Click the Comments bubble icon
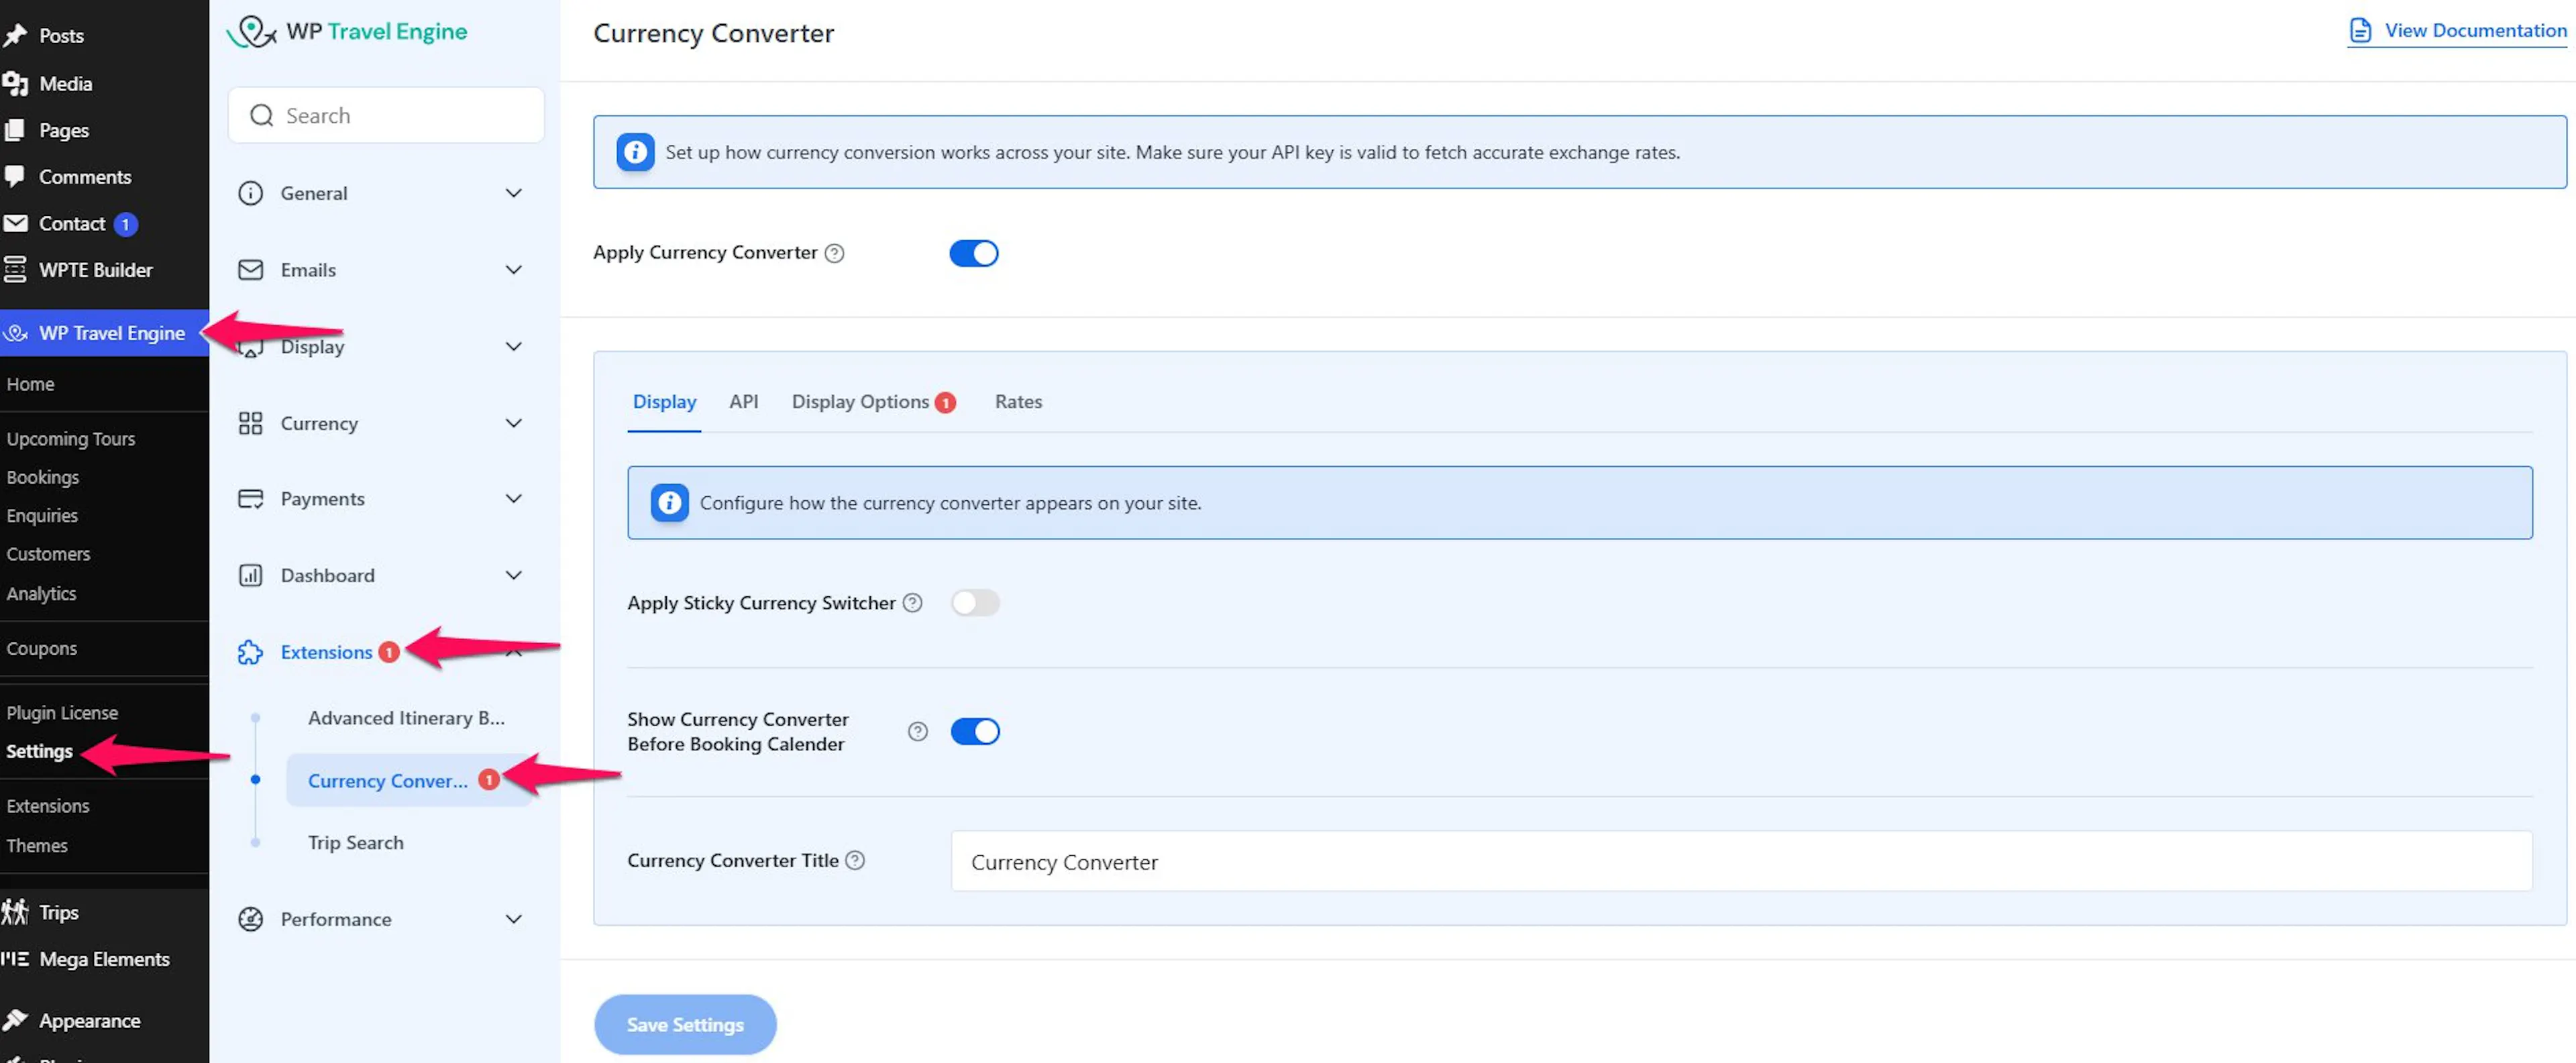Image resolution: width=2576 pixels, height=1063 pixels. (x=15, y=176)
